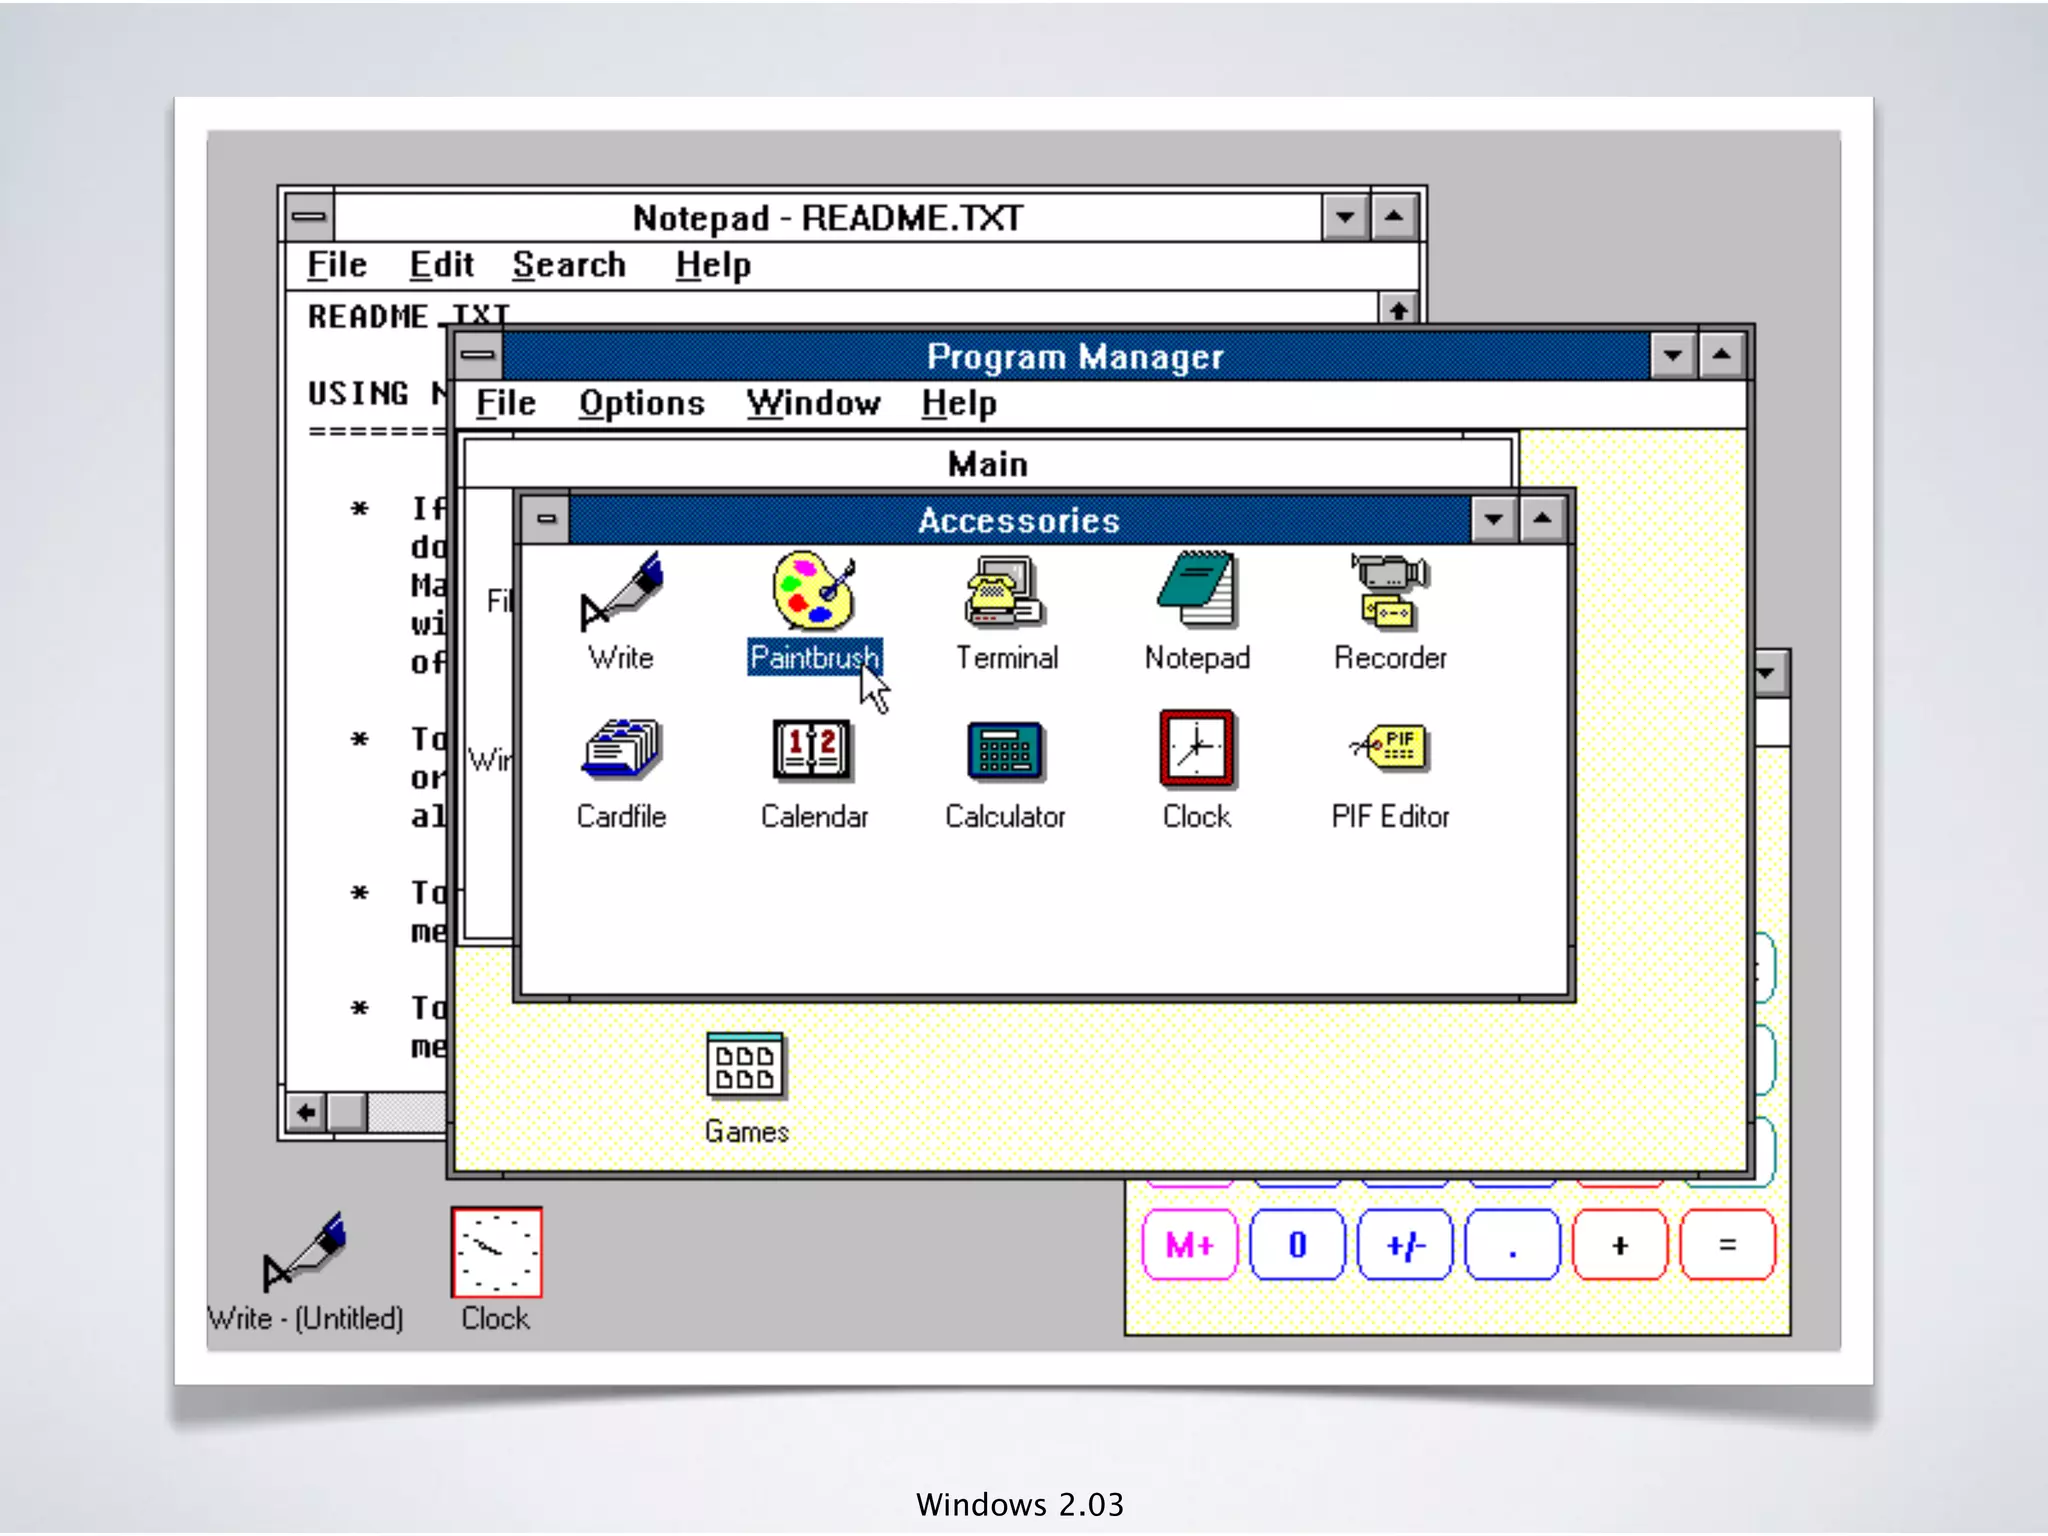
Task: Open the Options menu in Program Manager
Action: (x=641, y=403)
